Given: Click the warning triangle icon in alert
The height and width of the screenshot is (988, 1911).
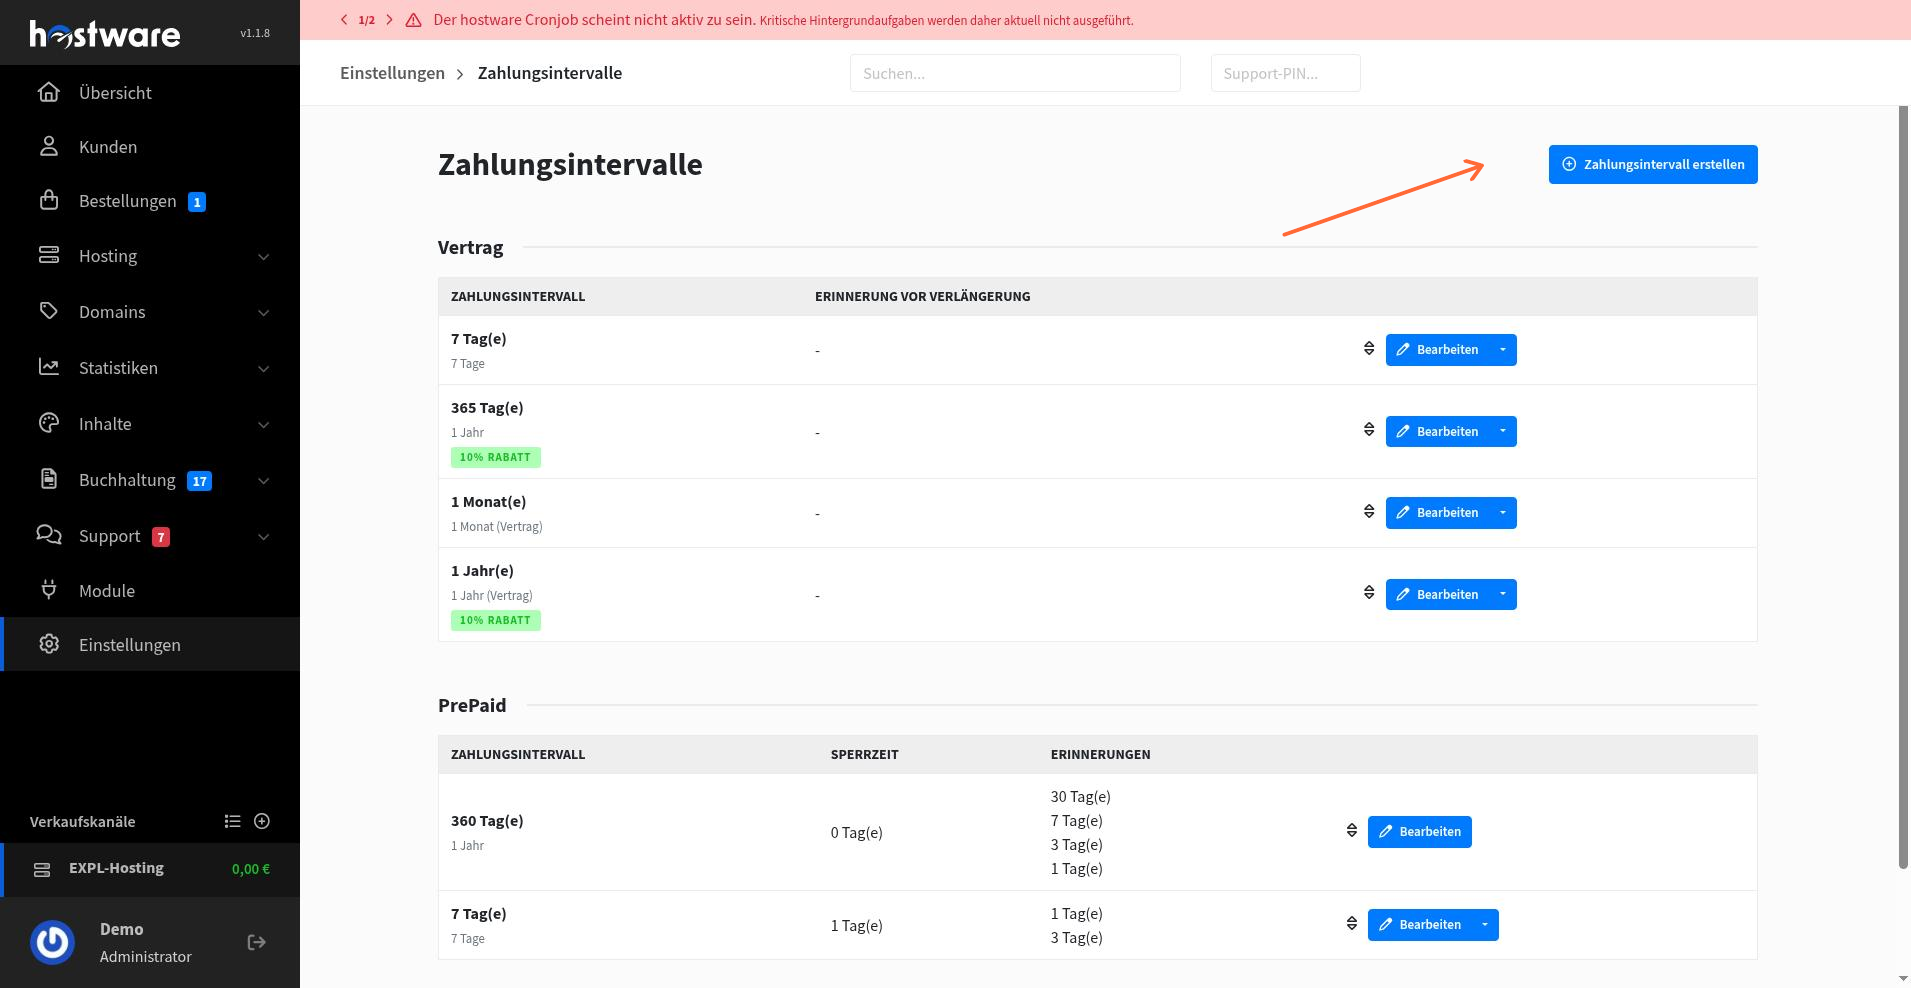Looking at the screenshot, I should click(413, 20).
